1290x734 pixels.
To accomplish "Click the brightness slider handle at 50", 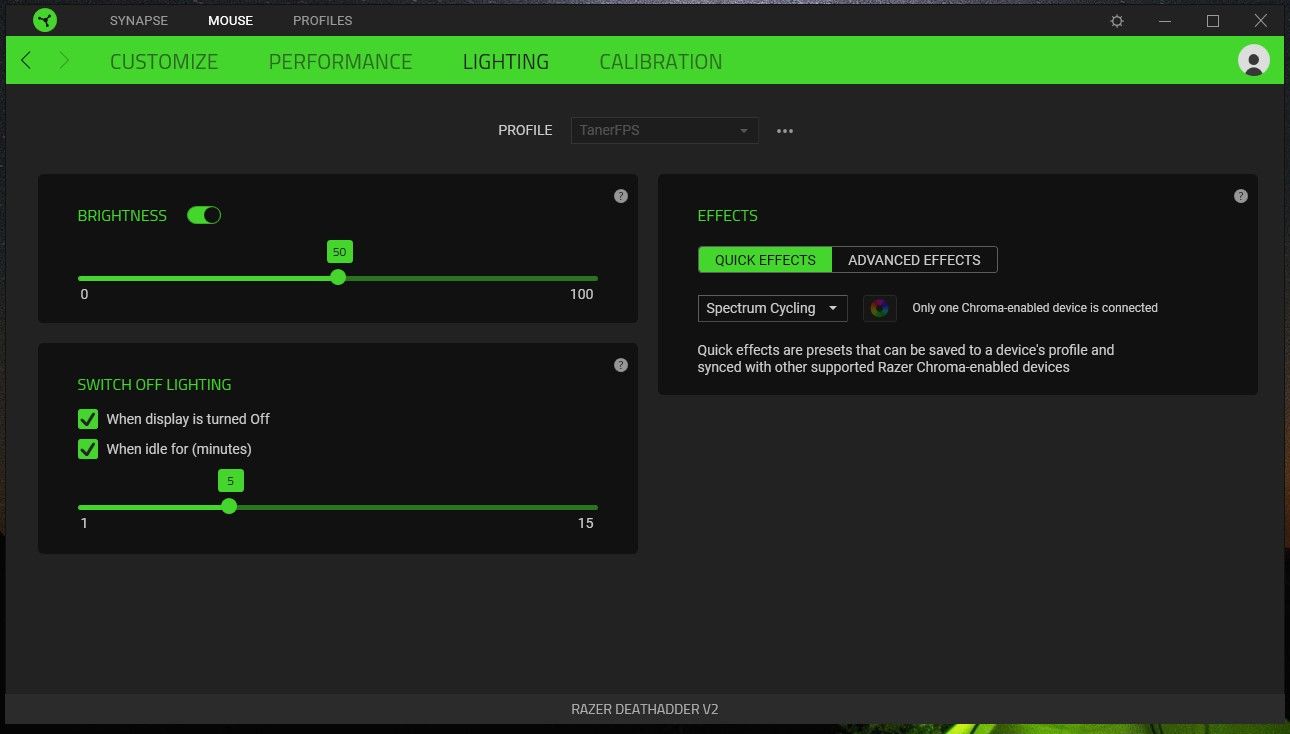I will tap(338, 277).
